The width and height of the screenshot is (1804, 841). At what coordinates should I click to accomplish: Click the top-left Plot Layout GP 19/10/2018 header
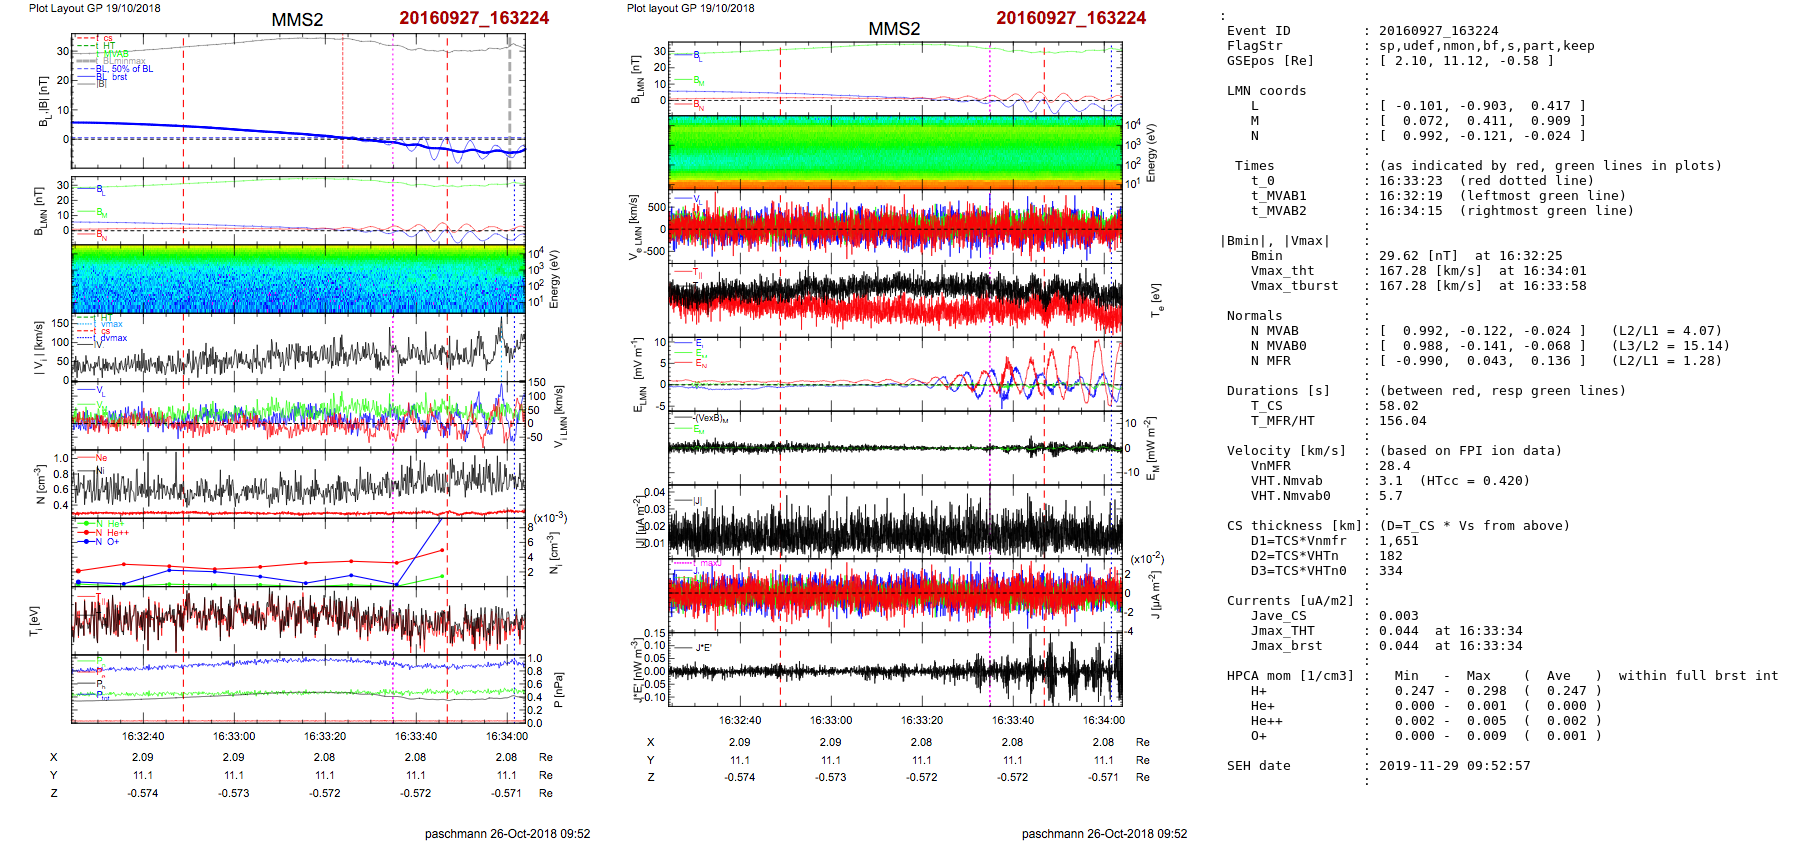(x=94, y=8)
